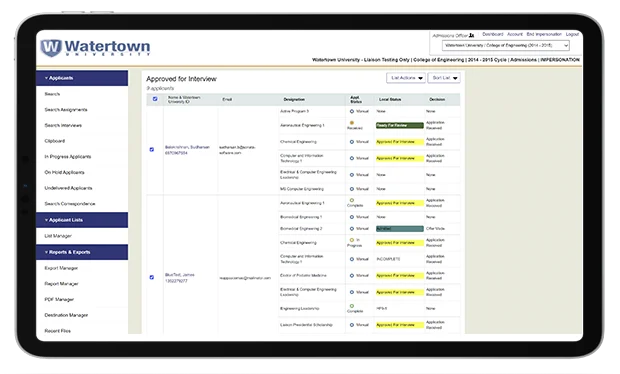
Task: Click the teal Admitted status badge
Action: click(399, 229)
